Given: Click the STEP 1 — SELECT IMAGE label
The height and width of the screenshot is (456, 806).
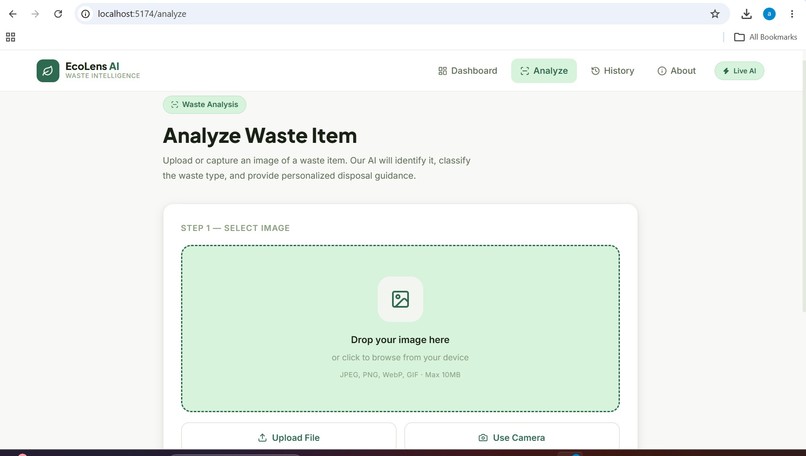Looking at the screenshot, I should pyautogui.click(x=235, y=228).
